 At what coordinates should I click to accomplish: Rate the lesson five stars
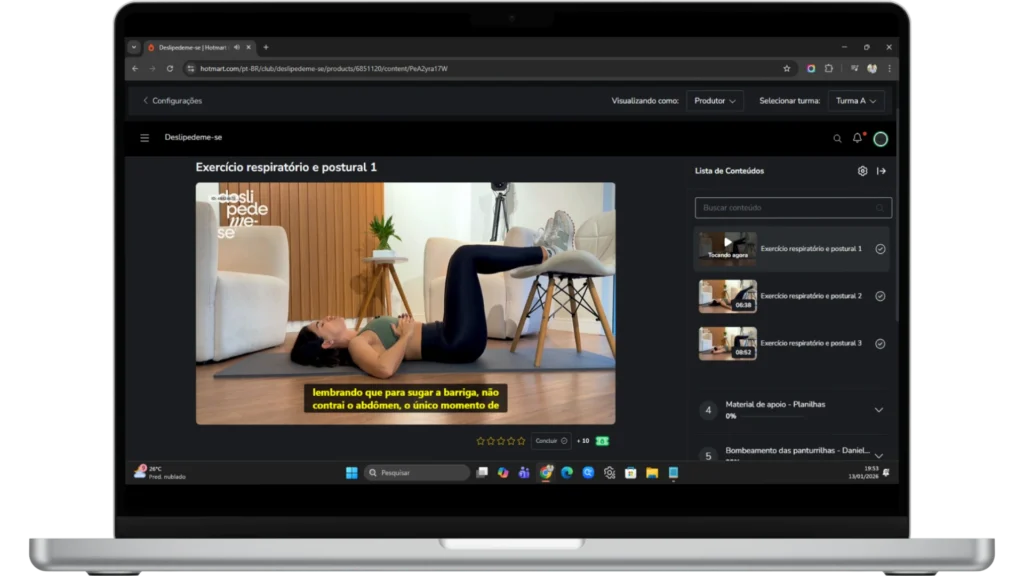[x=521, y=441]
